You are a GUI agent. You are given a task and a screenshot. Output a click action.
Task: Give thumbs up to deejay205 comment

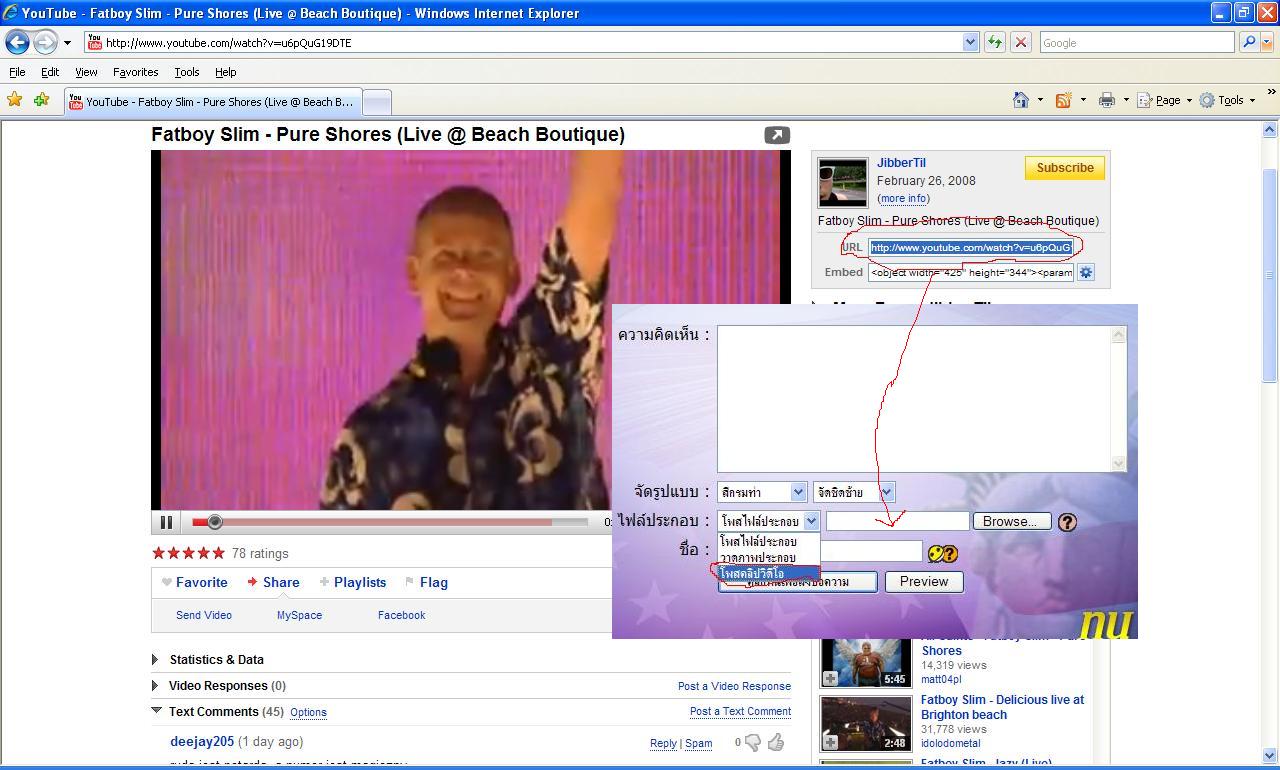776,742
